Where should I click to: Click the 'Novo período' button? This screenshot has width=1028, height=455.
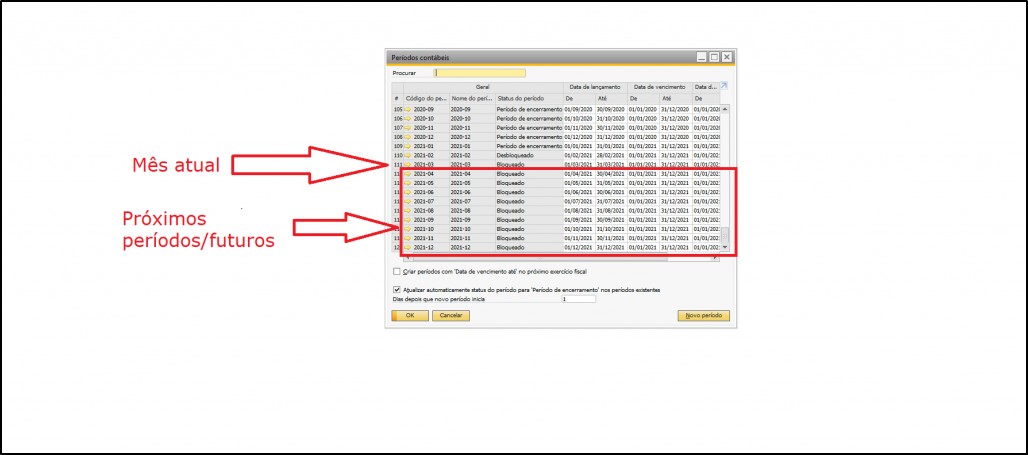704,315
